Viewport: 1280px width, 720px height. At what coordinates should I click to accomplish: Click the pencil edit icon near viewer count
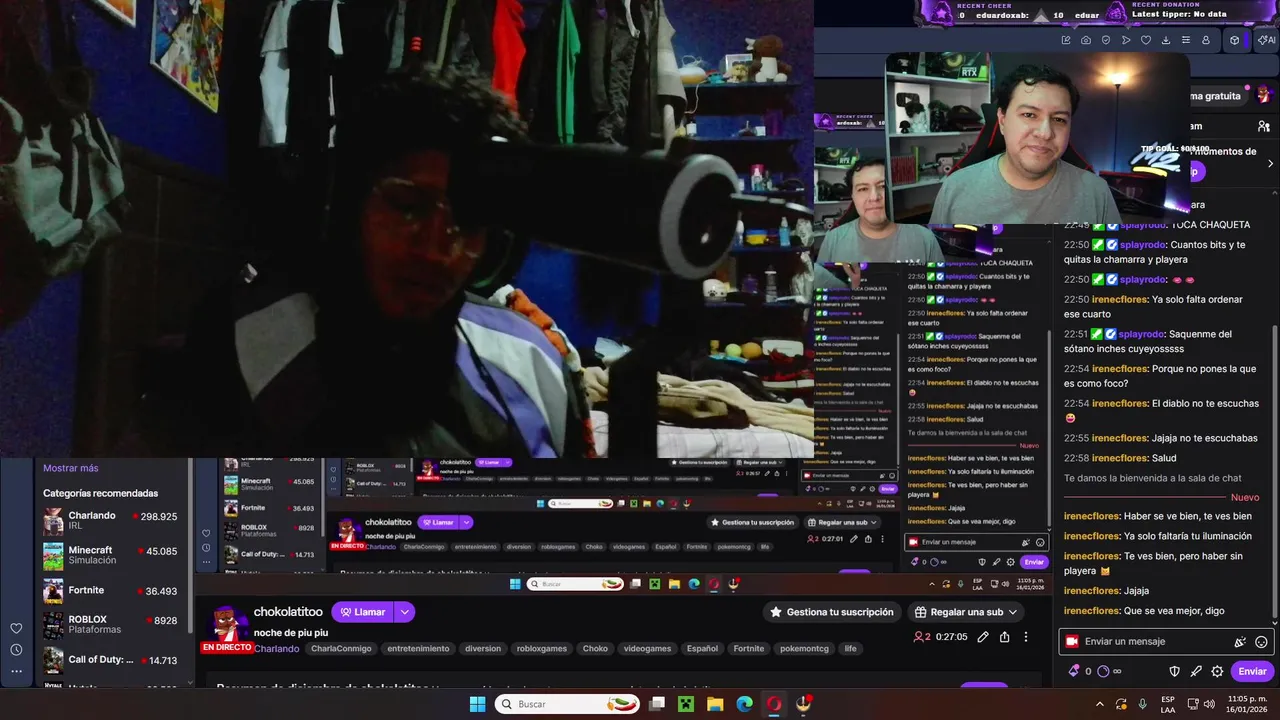(983, 637)
